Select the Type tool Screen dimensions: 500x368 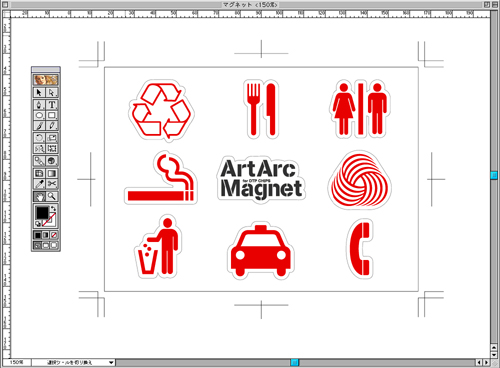52,105
